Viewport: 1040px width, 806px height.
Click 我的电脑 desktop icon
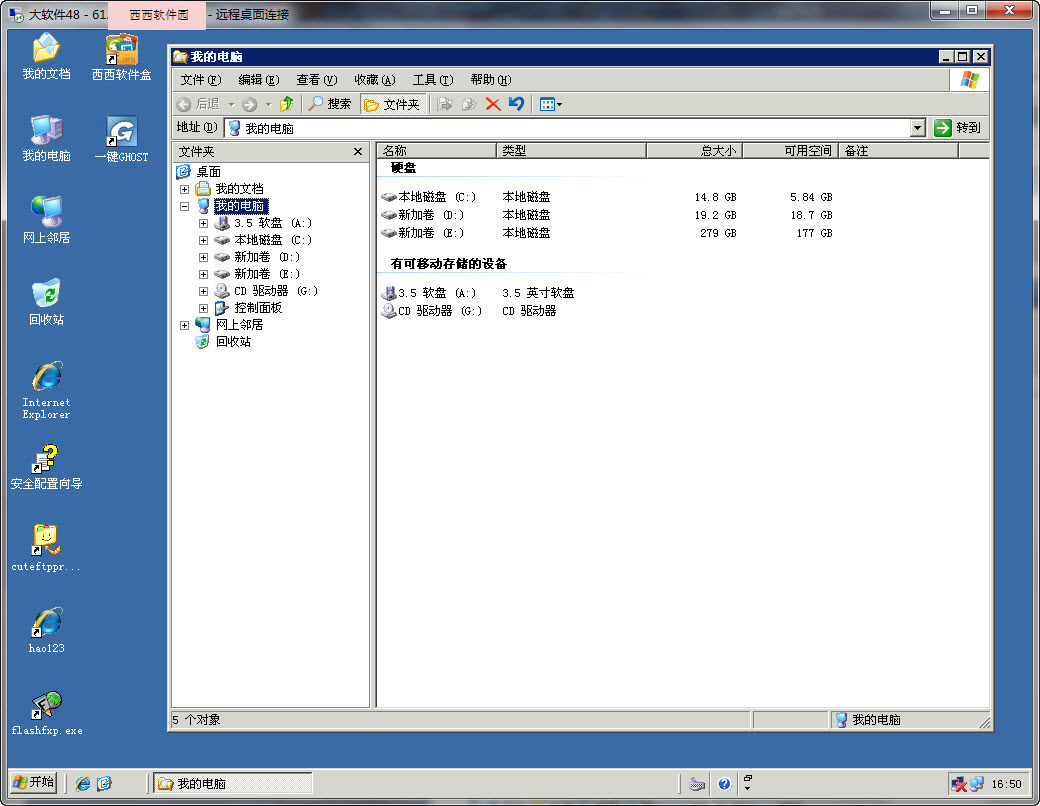tap(46, 139)
